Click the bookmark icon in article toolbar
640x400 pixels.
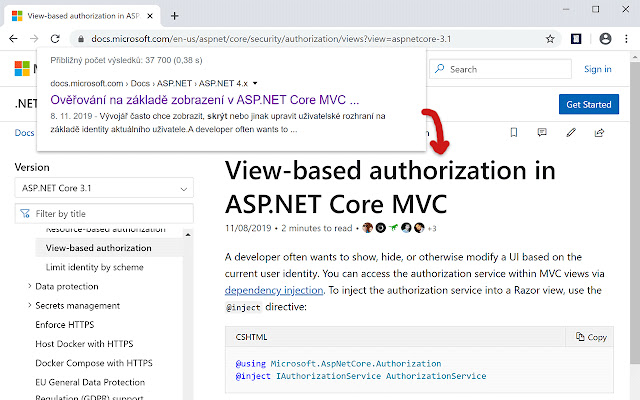click(514, 132)
